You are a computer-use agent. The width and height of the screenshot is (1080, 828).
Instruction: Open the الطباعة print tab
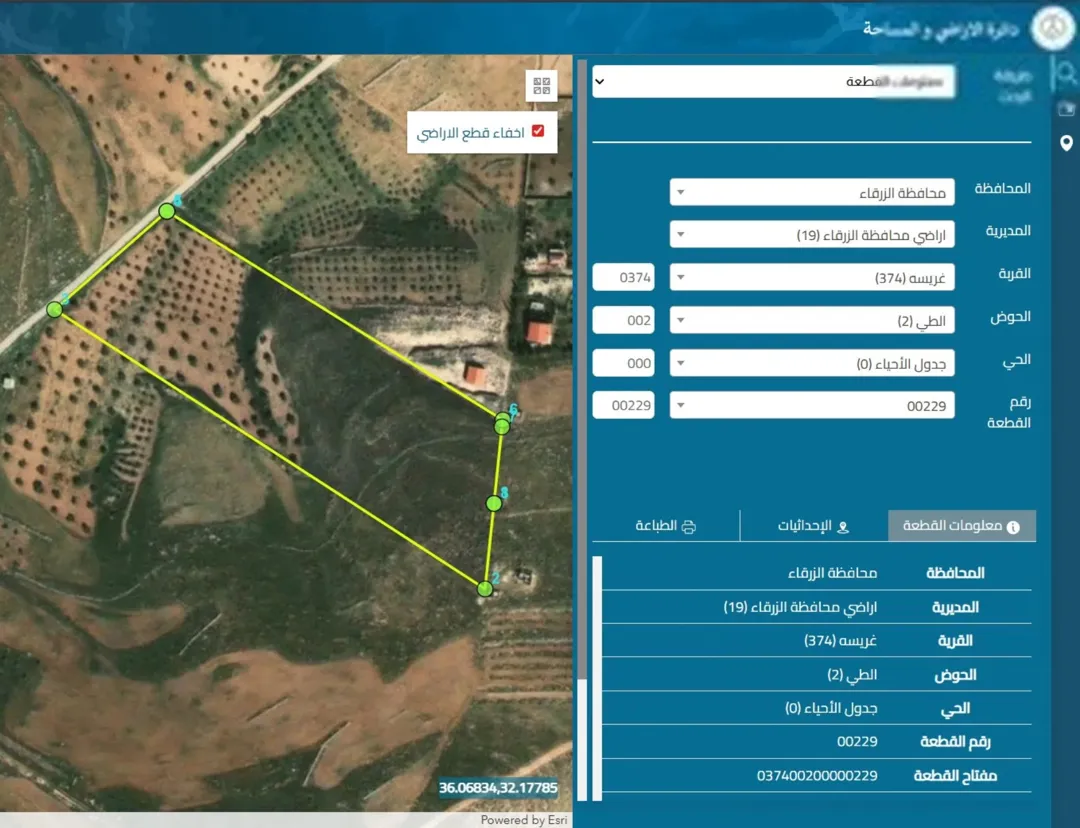[665, 526]
